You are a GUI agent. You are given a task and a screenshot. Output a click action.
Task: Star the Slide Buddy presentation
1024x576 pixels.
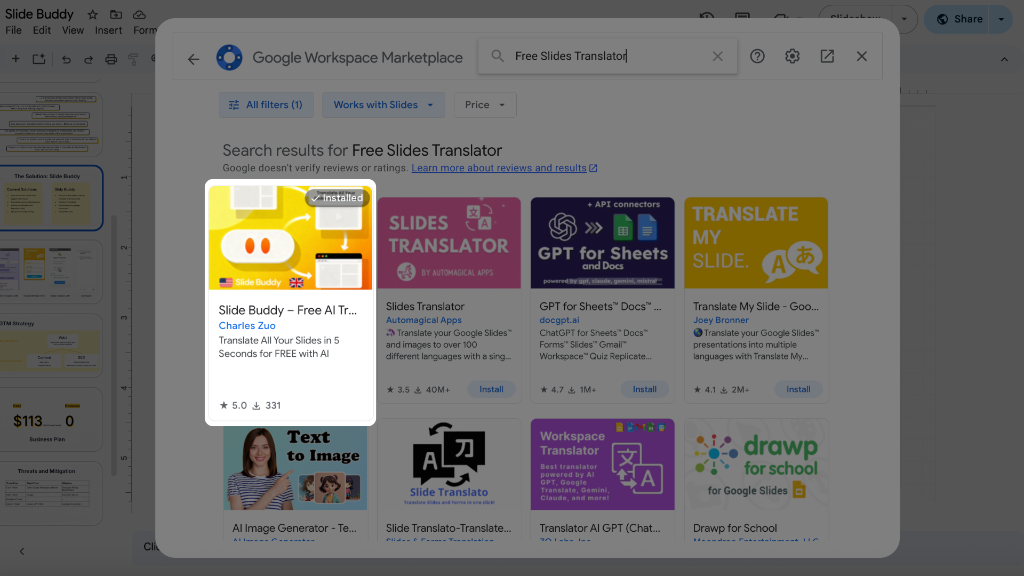point(92,14)
